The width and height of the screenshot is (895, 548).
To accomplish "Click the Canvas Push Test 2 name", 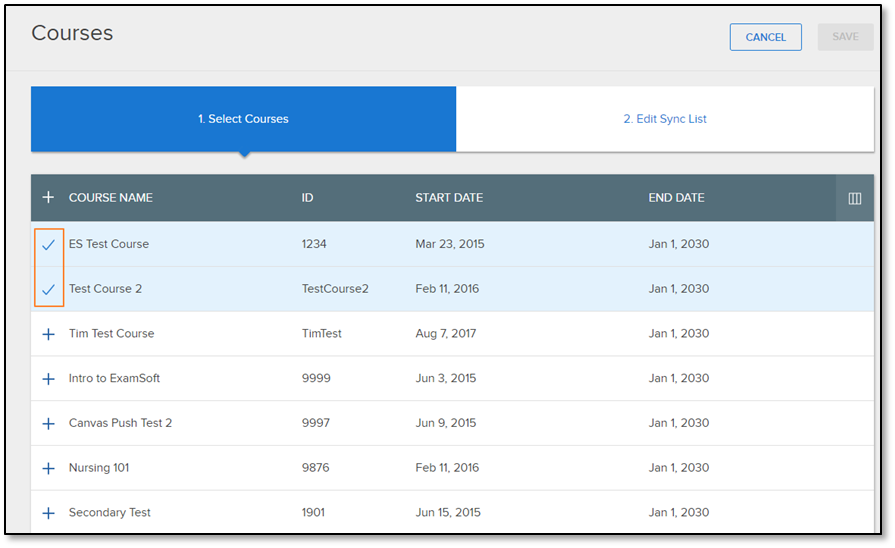I will click(120, 423).
